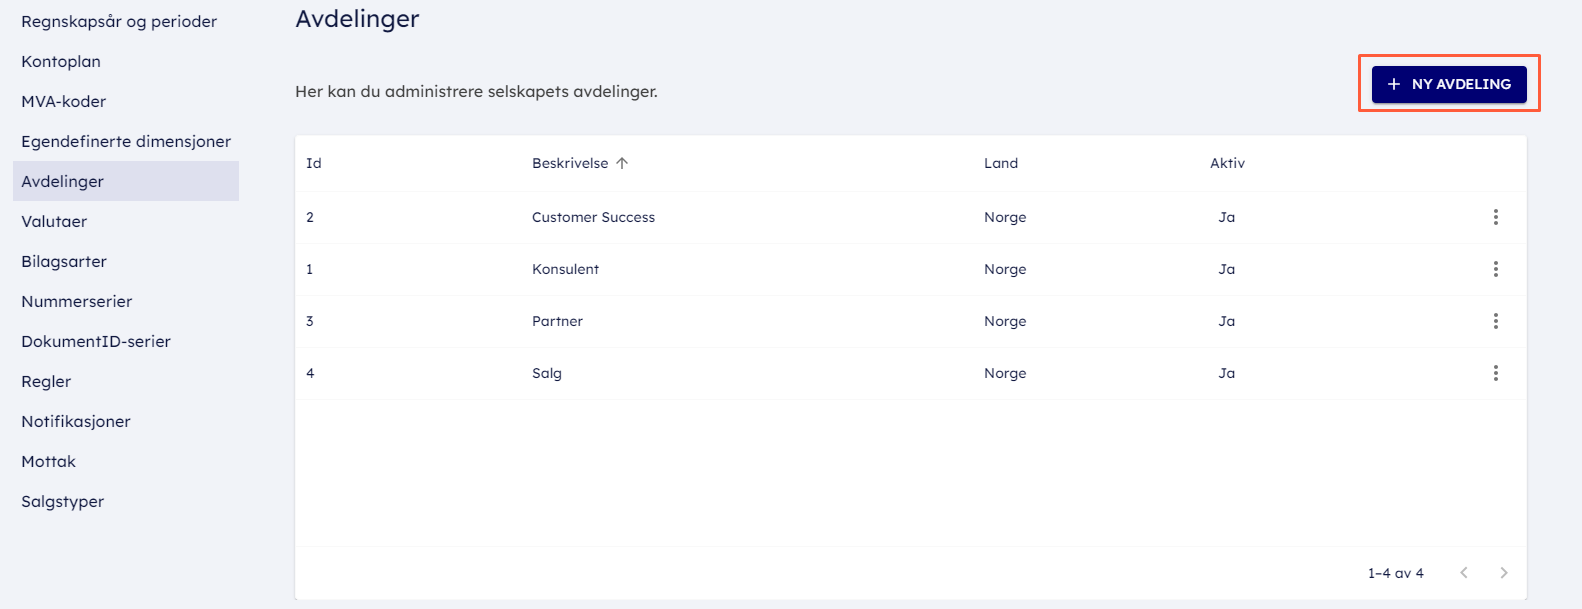Open three-dot menu for Customer Success row
1582x609 pixels.
coord(1495,217)
